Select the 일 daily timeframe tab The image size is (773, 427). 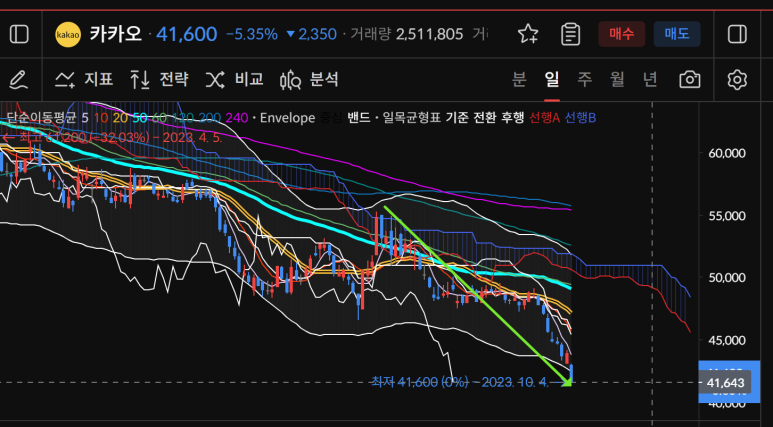coord(552,79)
